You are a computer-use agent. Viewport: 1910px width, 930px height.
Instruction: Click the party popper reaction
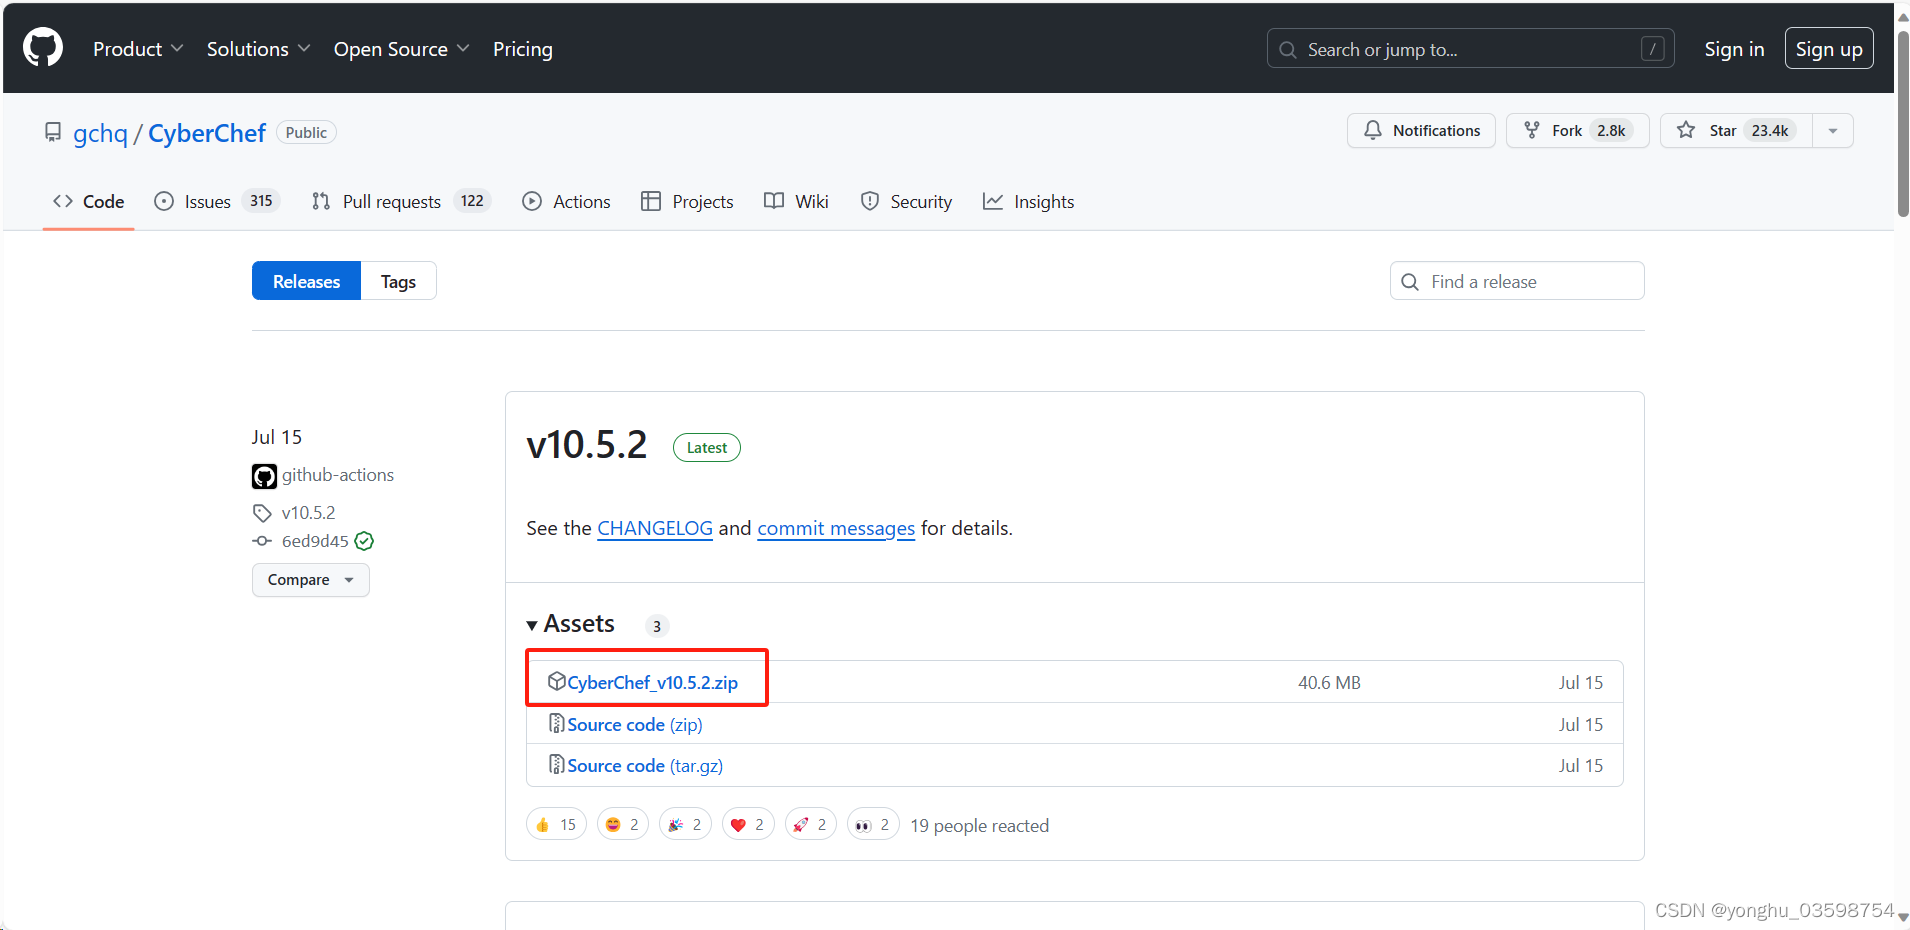pos(685,825)
